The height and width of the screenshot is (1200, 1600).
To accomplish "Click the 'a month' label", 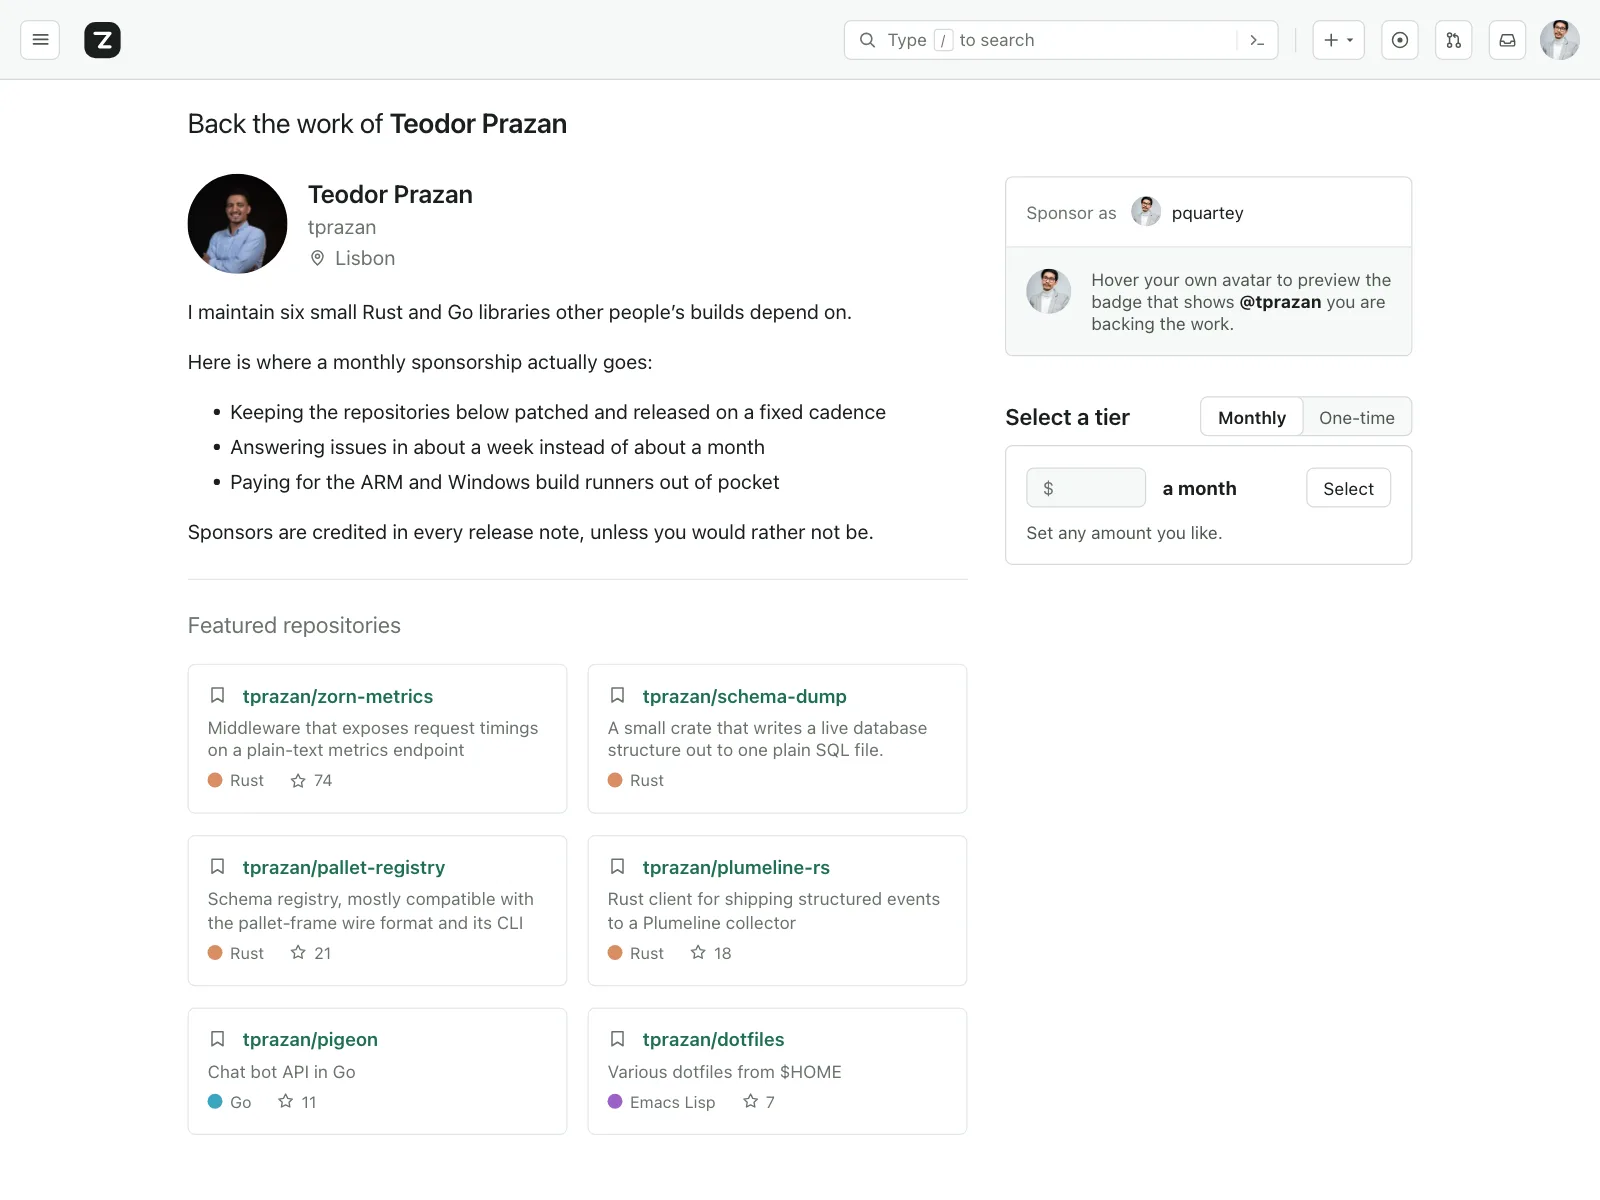I will point(1199,488).
